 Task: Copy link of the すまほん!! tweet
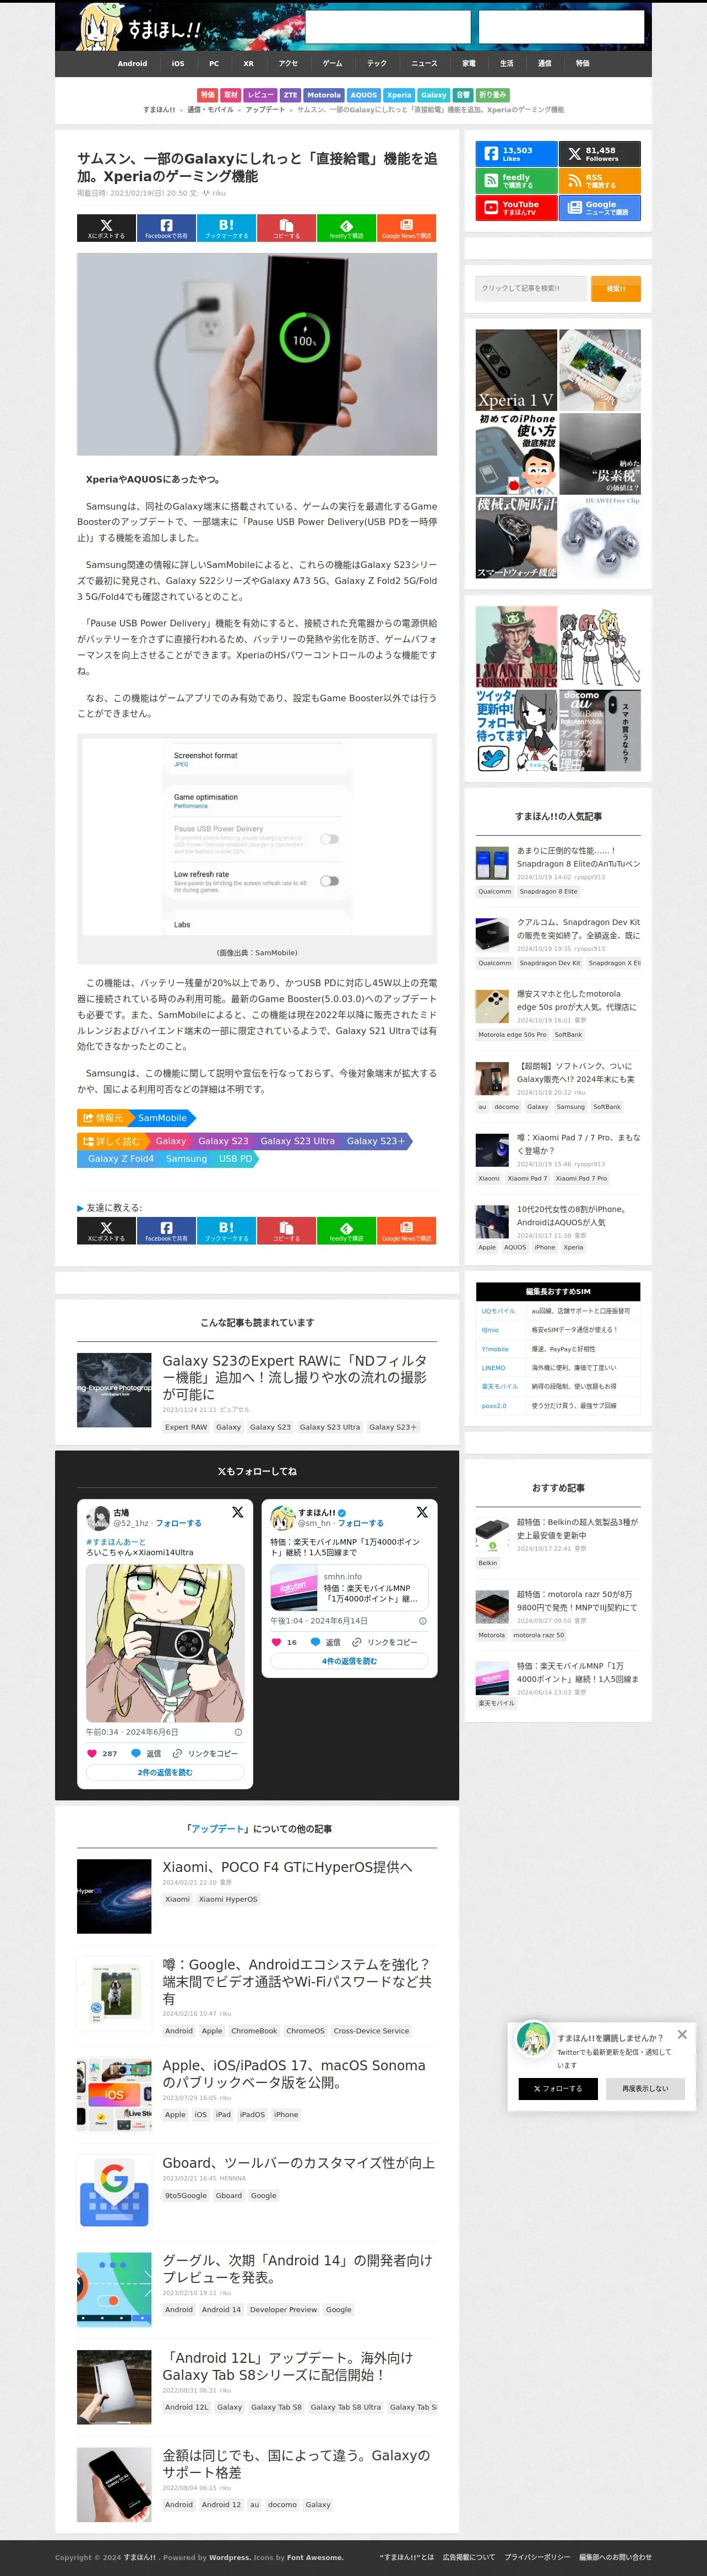point(384,1642)
